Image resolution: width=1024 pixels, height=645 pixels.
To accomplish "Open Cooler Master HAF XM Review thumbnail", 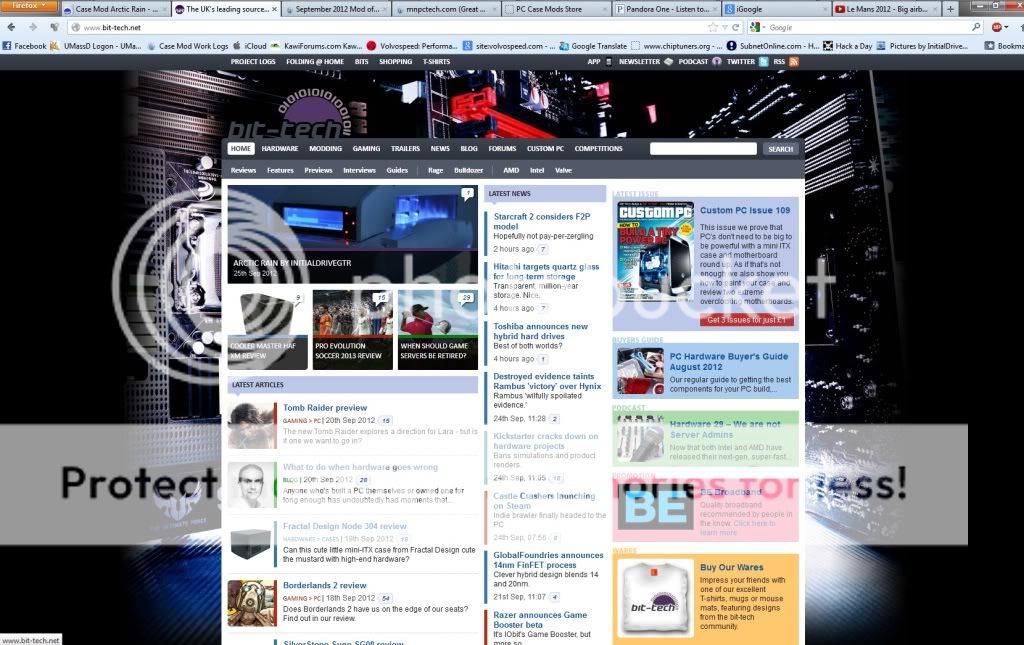I will coord(268,330).
